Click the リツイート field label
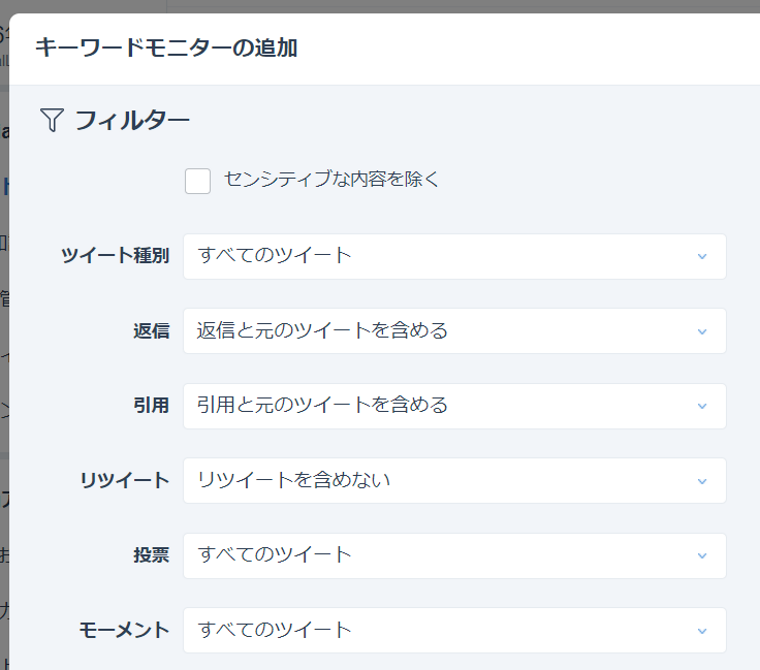The height and width of the screenshot is (670, 760). coord(125,481)
